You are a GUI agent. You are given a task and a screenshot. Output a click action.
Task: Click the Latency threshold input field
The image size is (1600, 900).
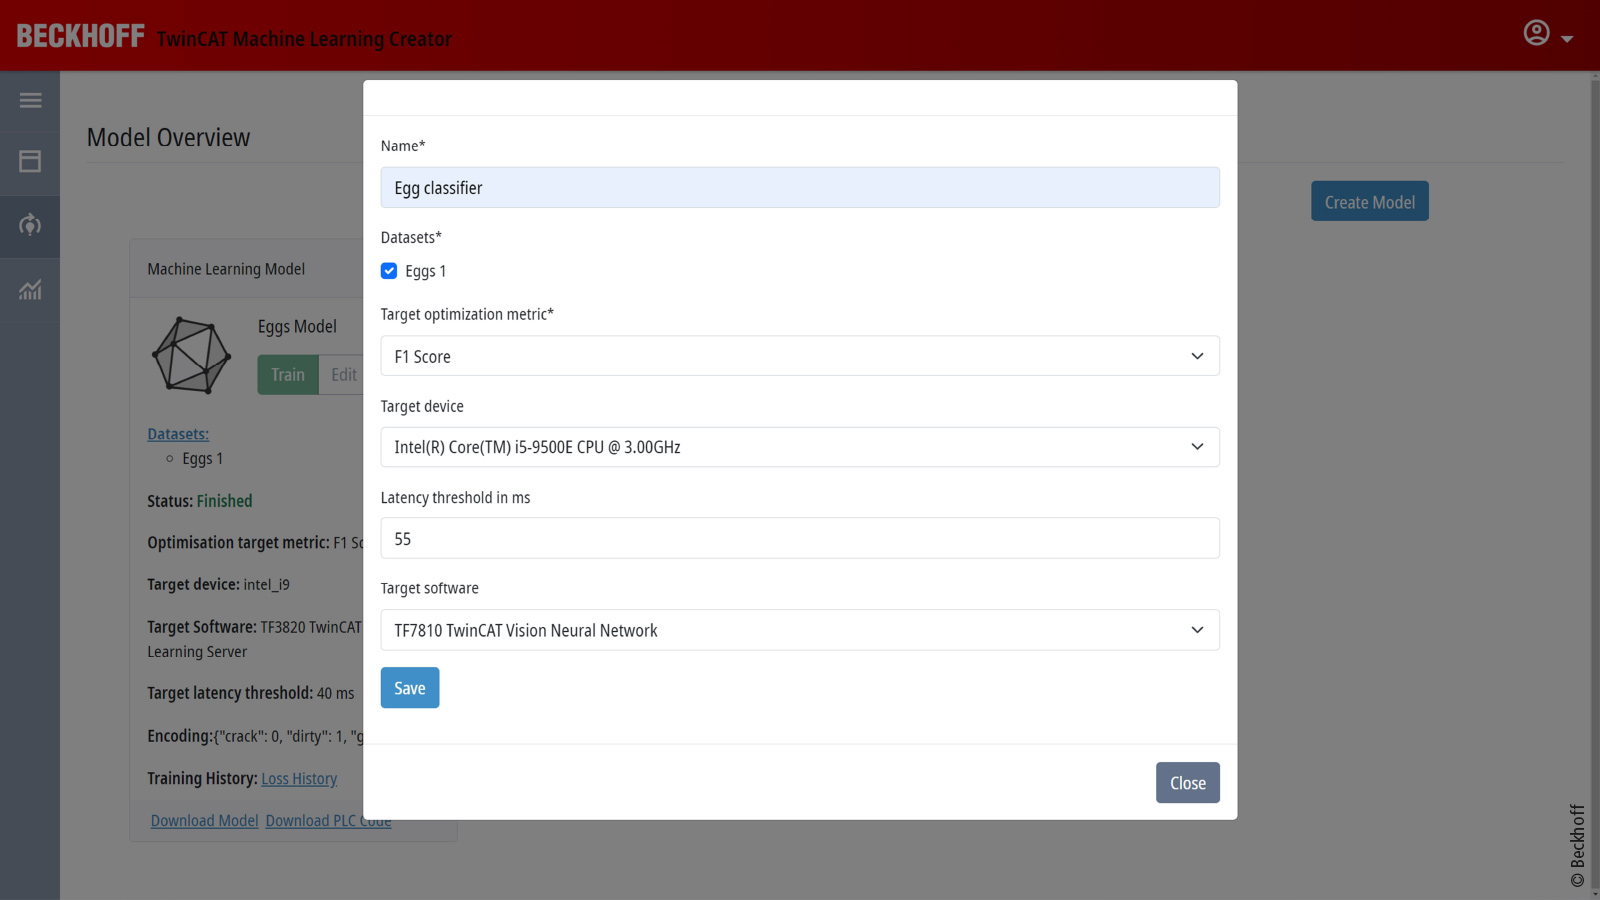pos(799,539)
